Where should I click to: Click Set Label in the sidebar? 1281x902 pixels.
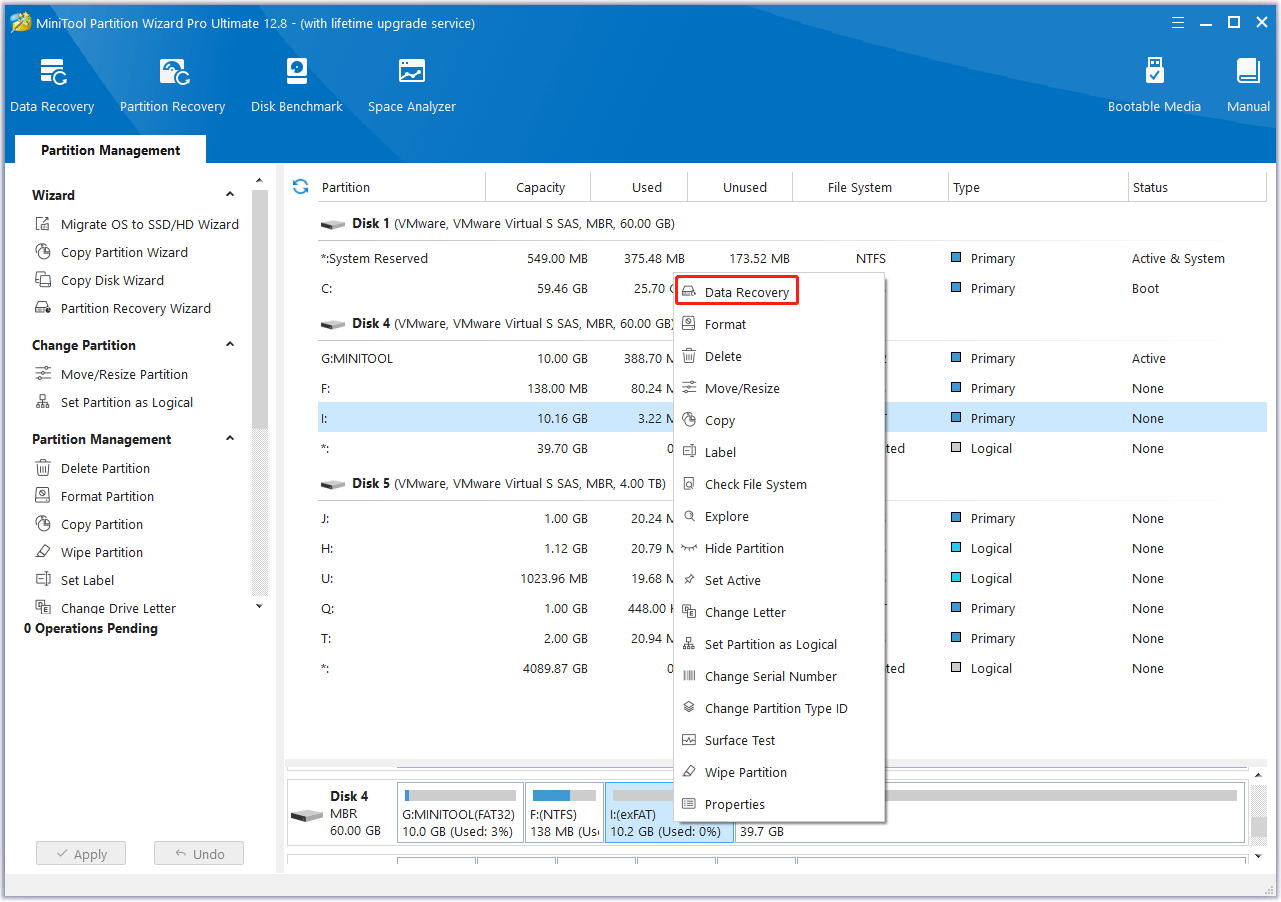pos(74,580)
